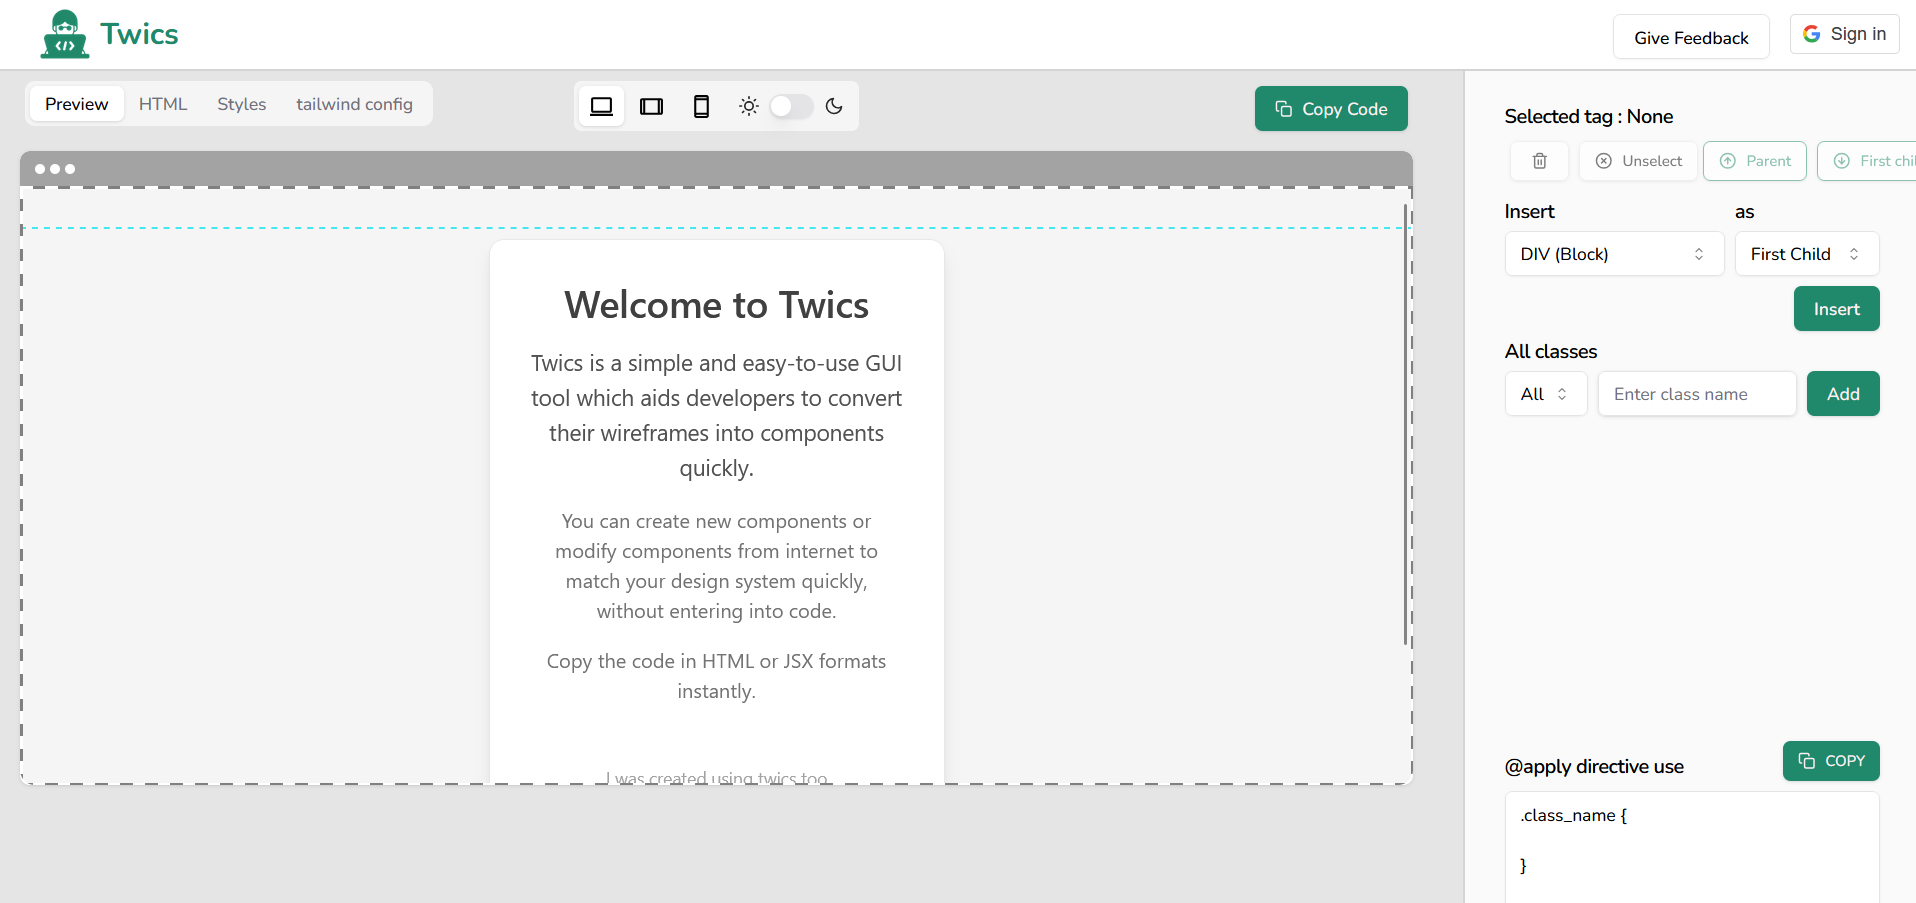Switch to the HTML tab
This screenshot has width=1916, height=903.
(162, 103)
